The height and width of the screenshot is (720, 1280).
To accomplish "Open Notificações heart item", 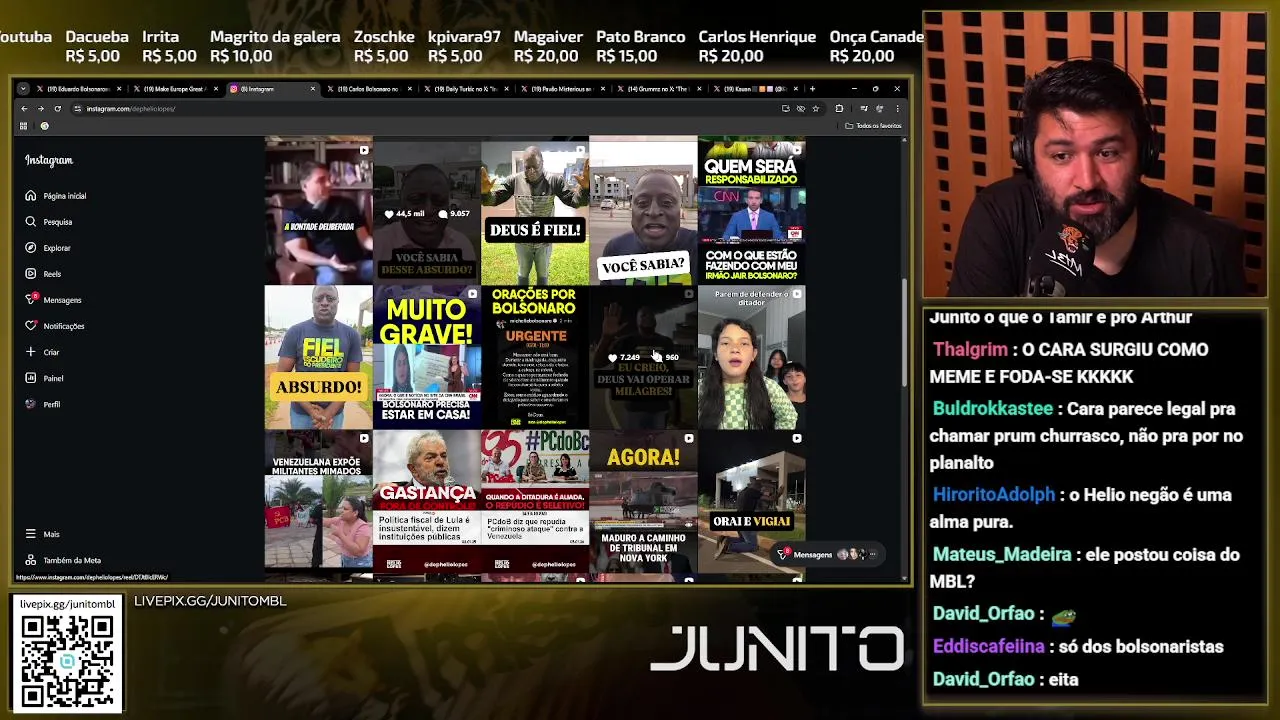I will point(55,326).
